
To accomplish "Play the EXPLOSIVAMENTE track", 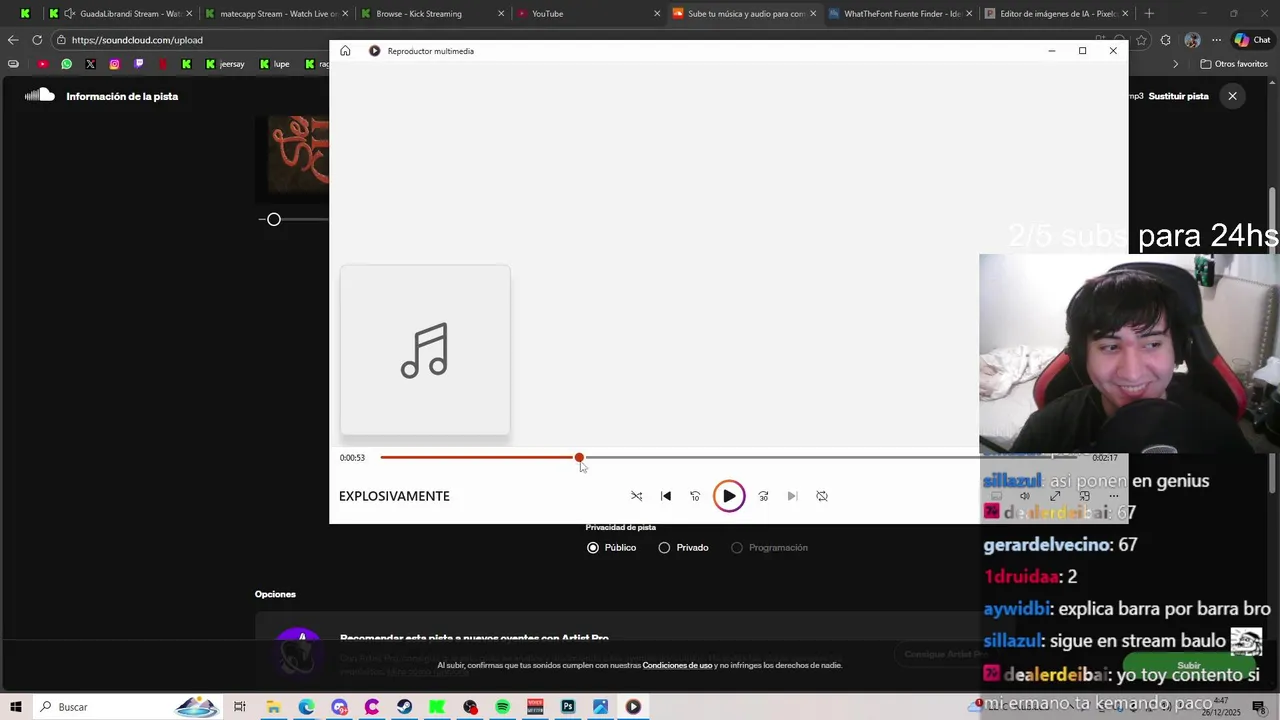I will coord(729,496).
